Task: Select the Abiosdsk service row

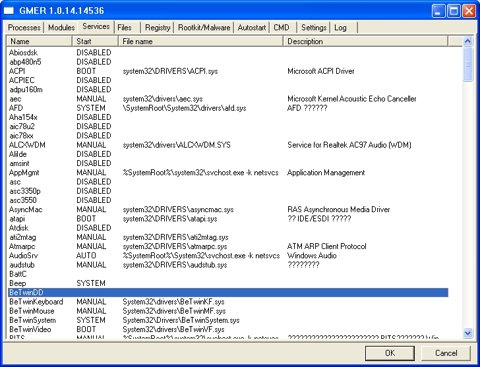Action: 228,53
